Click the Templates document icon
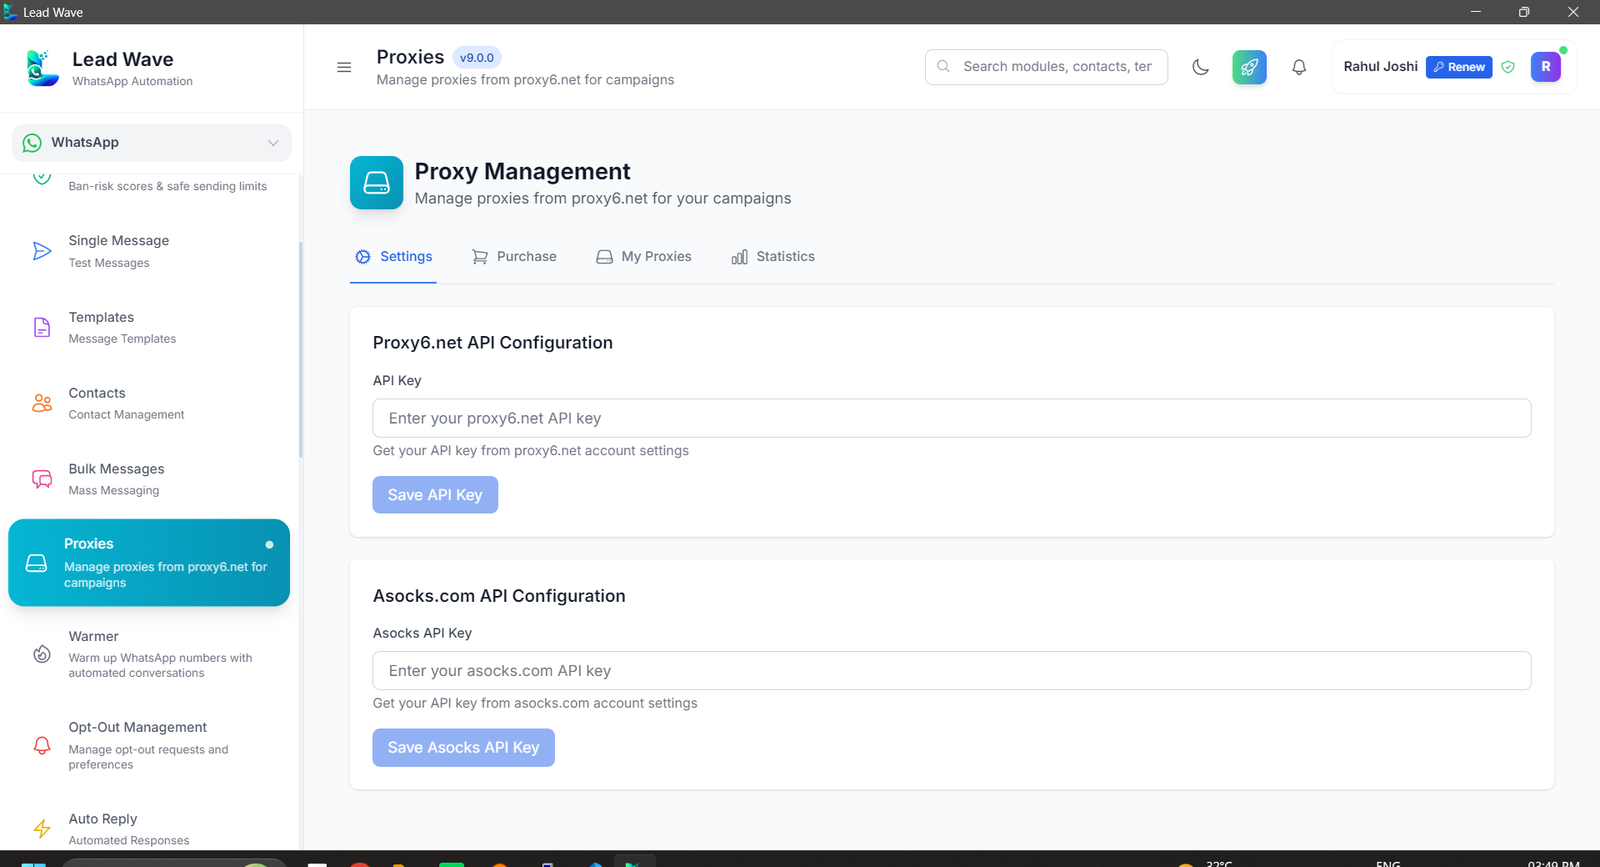This screenshot has width=1600, height=867. tap(42, 327)
